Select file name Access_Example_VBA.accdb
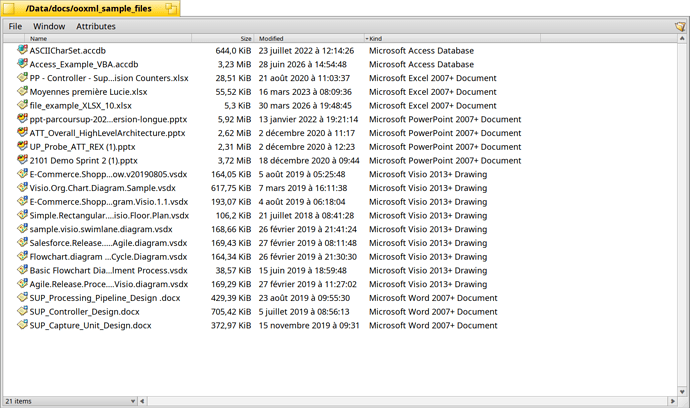This screenshot has height=408, width=690. 84,64
